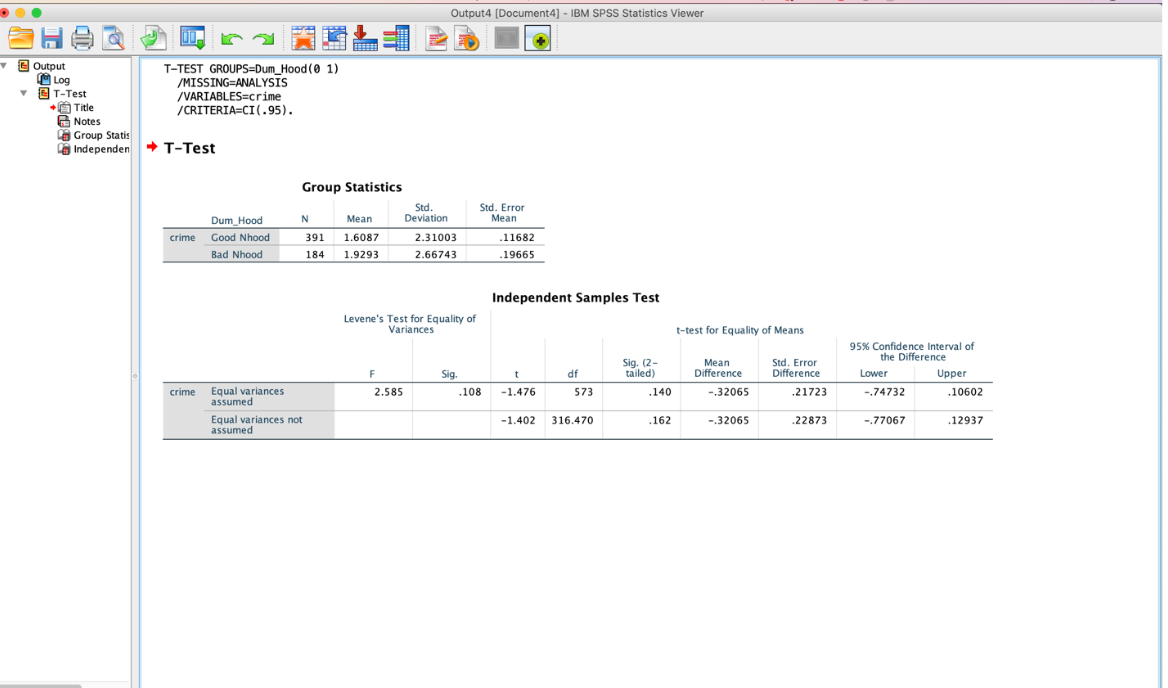Image resolution: width=1168 pixels, height=688 pixels.
Task: Click the T-Test heading in the viewer
Action: click(189, 148)
